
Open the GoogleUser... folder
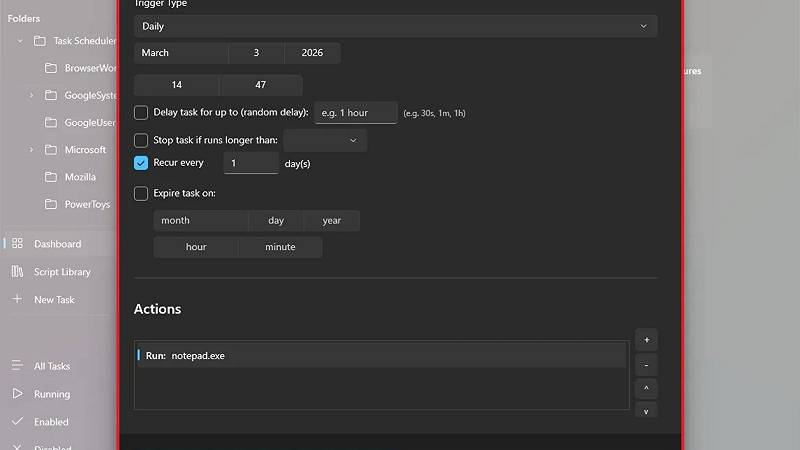click(x=90, y=122)
